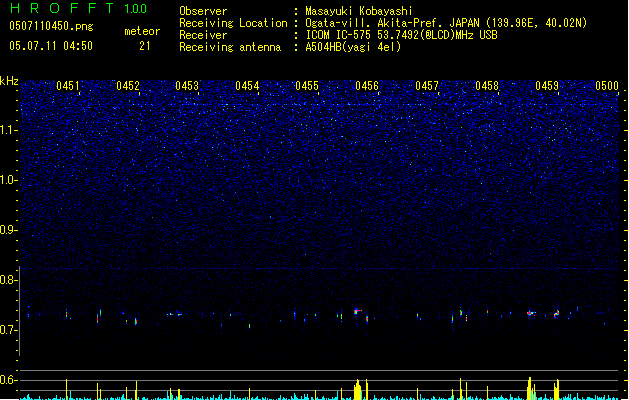Viewport: 629px width, 400px height.
Task: Click the tall yellow intensity spike near 0456
Action: pos(358,390)
